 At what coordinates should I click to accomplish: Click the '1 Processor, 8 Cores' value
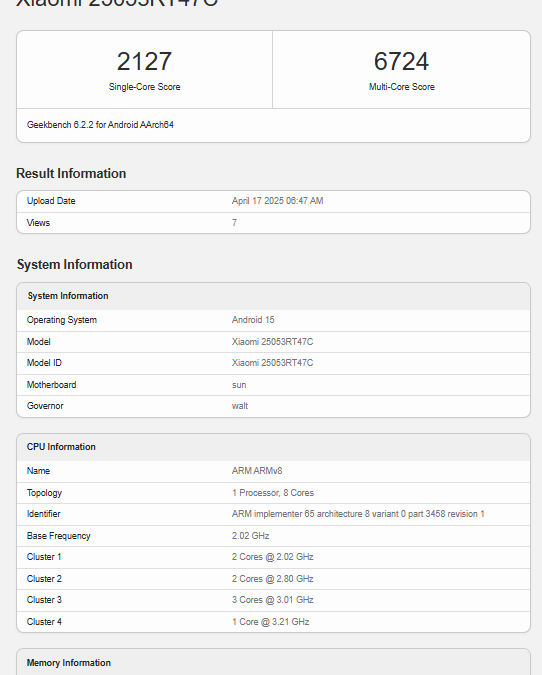click(x=273, y=493)
